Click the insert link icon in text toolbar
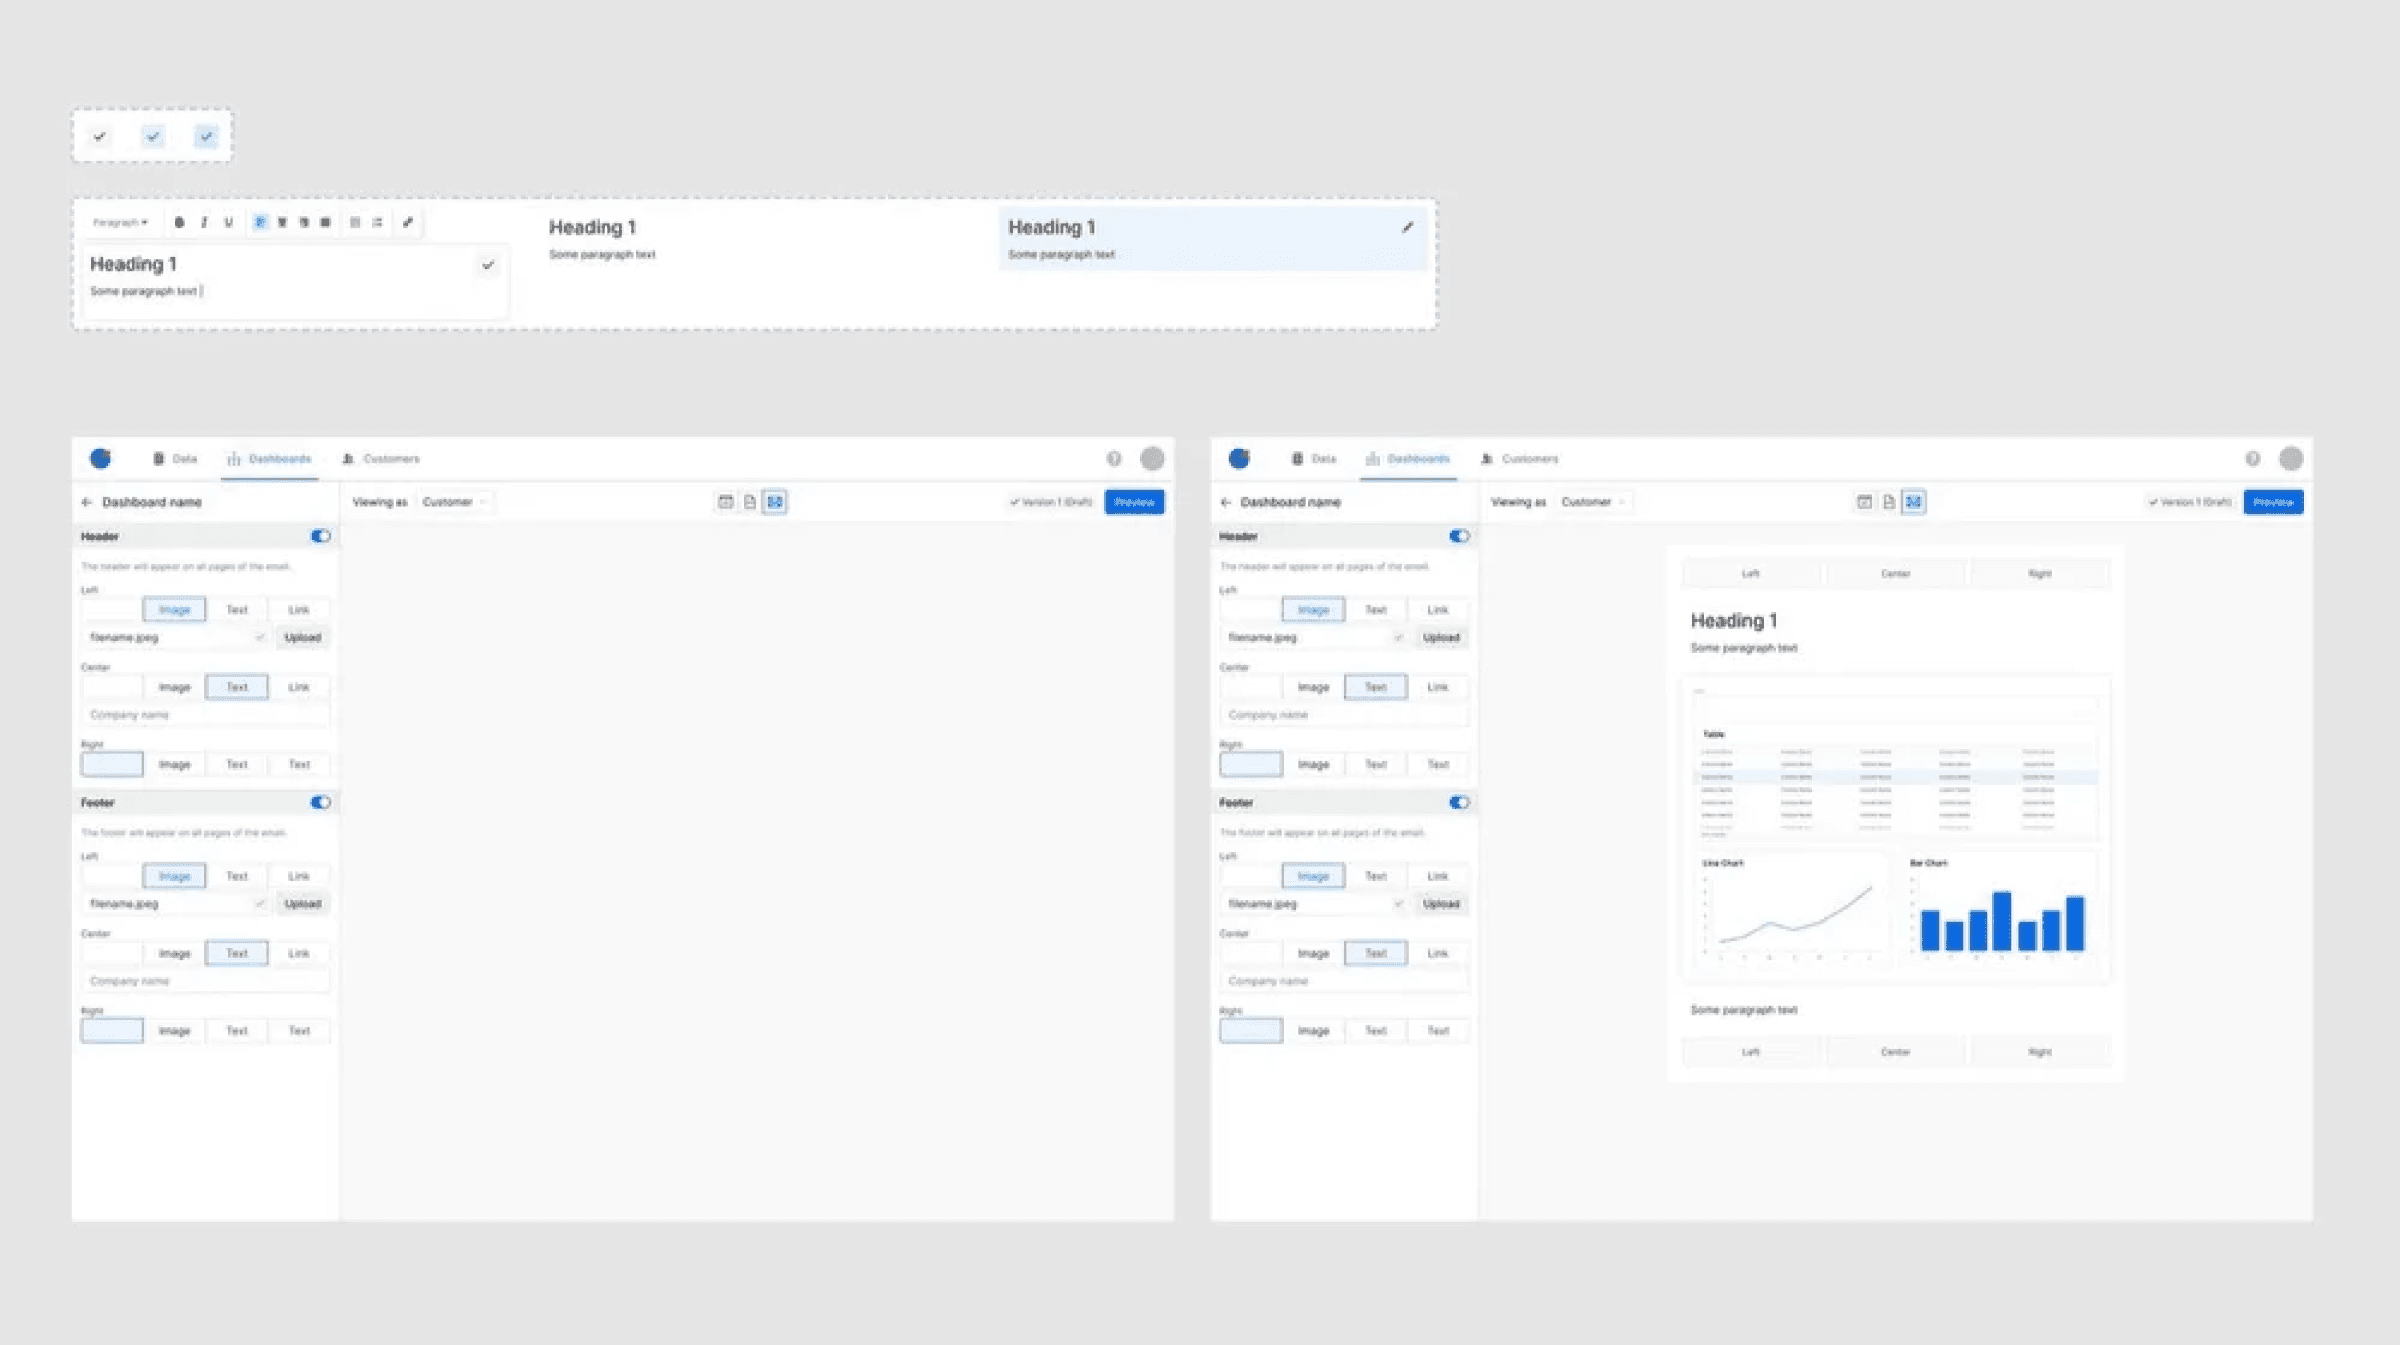 [x=408, y=222]
